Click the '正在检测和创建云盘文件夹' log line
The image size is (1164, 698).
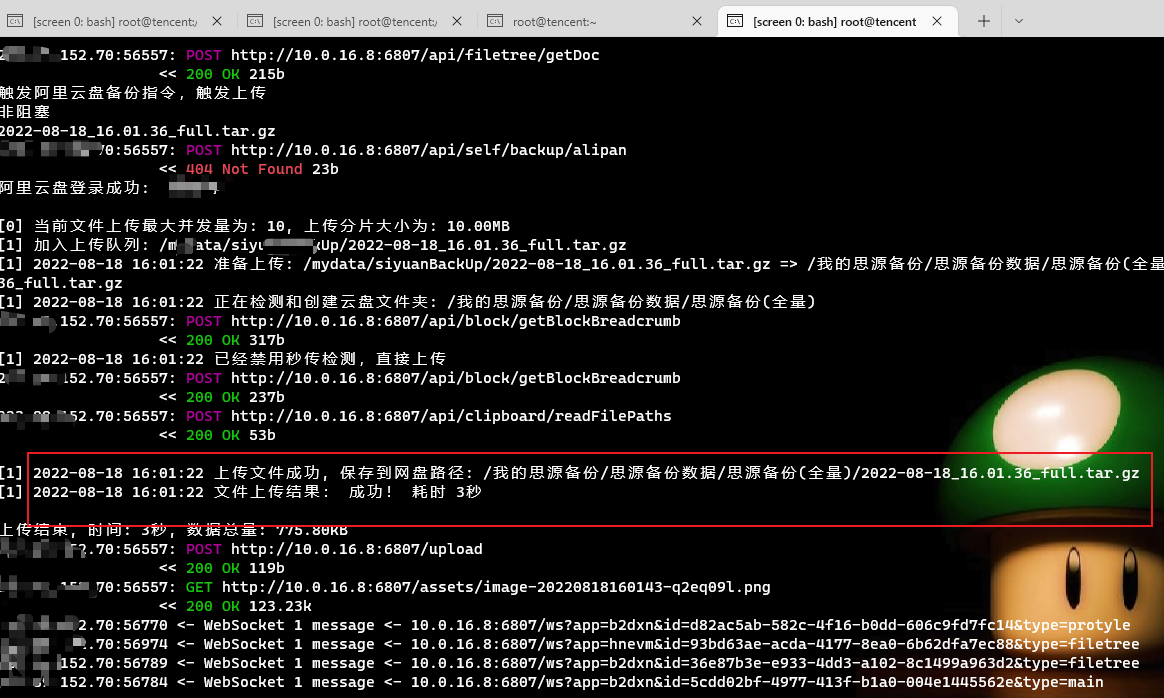click(x=408, y=302)
